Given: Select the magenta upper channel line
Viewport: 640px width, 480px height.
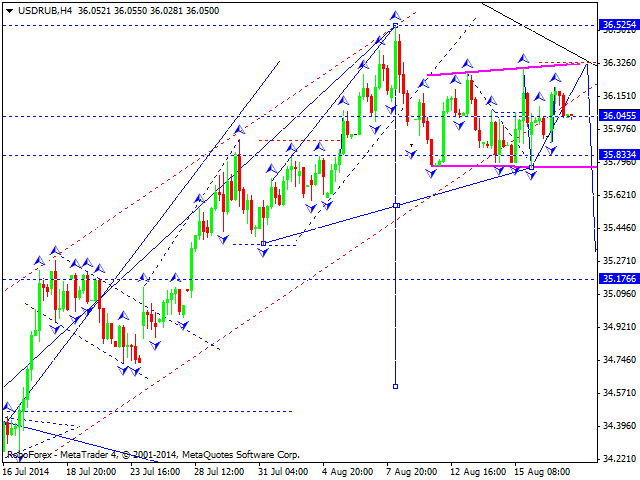Looking at the screenshot, I should [x=500, y=69].
